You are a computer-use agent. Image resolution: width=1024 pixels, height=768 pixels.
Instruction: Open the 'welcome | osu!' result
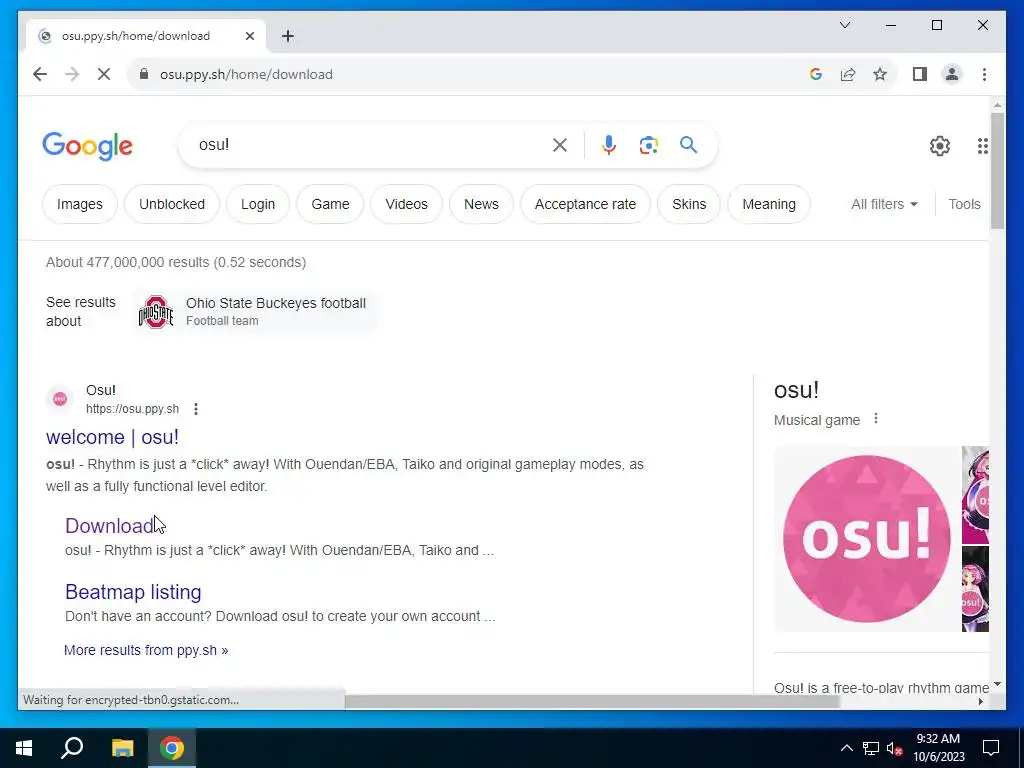pyautogui.click(x=112, y=437)
